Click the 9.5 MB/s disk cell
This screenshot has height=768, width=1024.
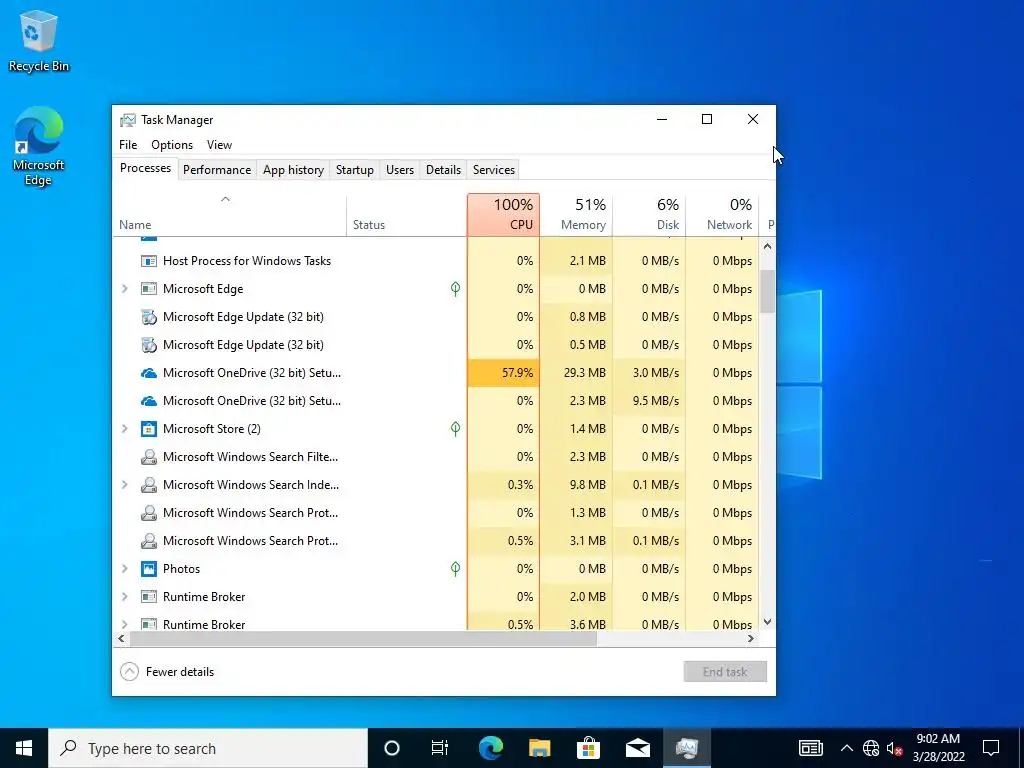point(650,401)
